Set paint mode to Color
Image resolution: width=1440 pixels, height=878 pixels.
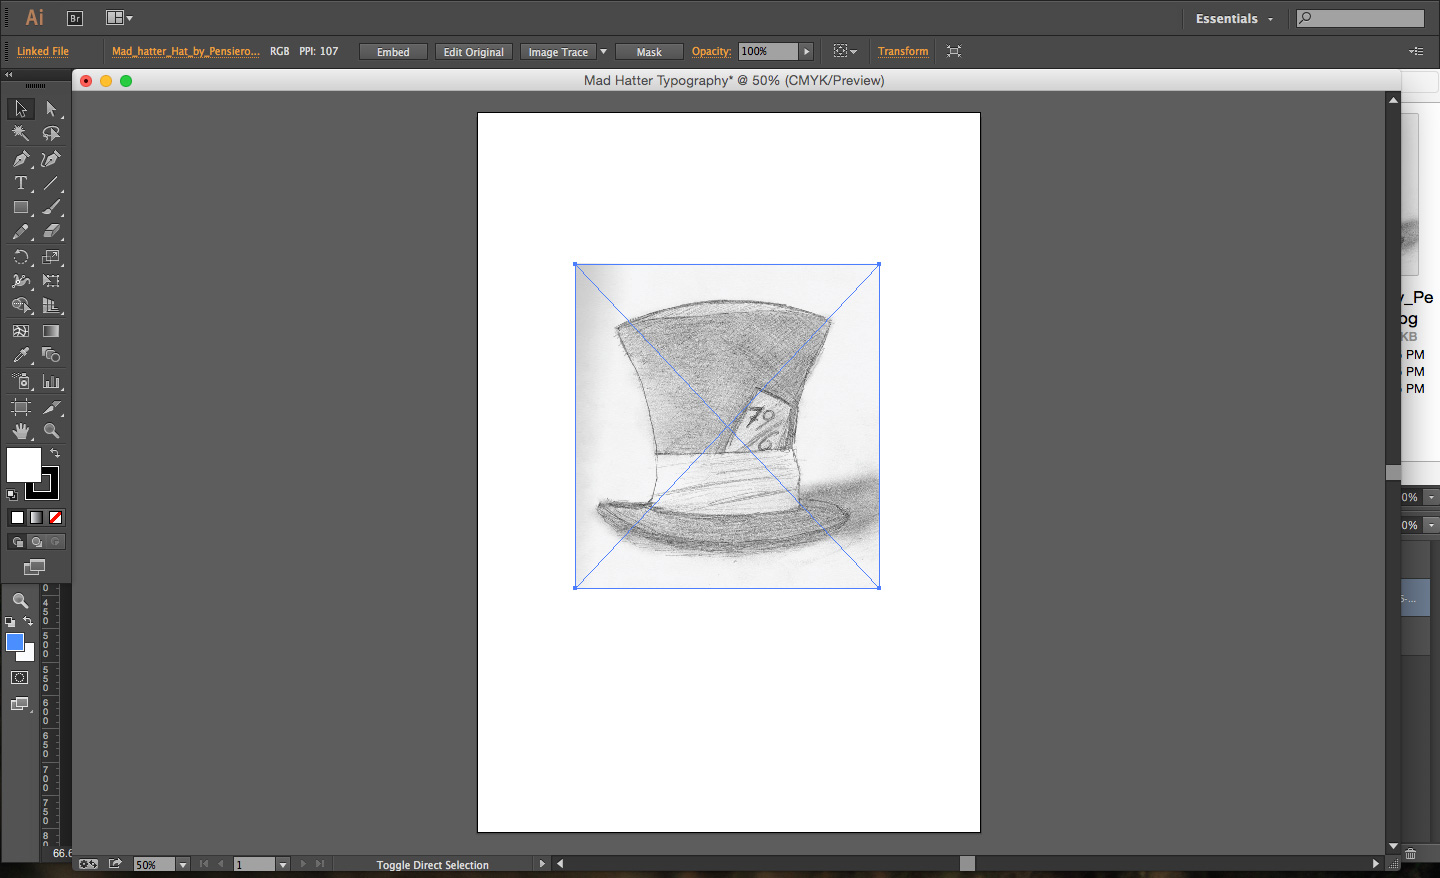coord(17,517)
